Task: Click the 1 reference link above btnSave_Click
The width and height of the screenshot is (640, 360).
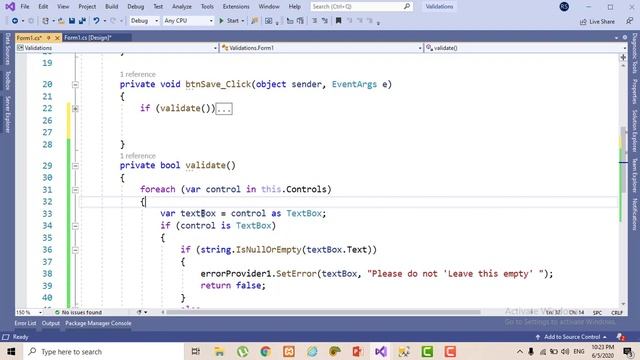Action: (x=138, y=74)
